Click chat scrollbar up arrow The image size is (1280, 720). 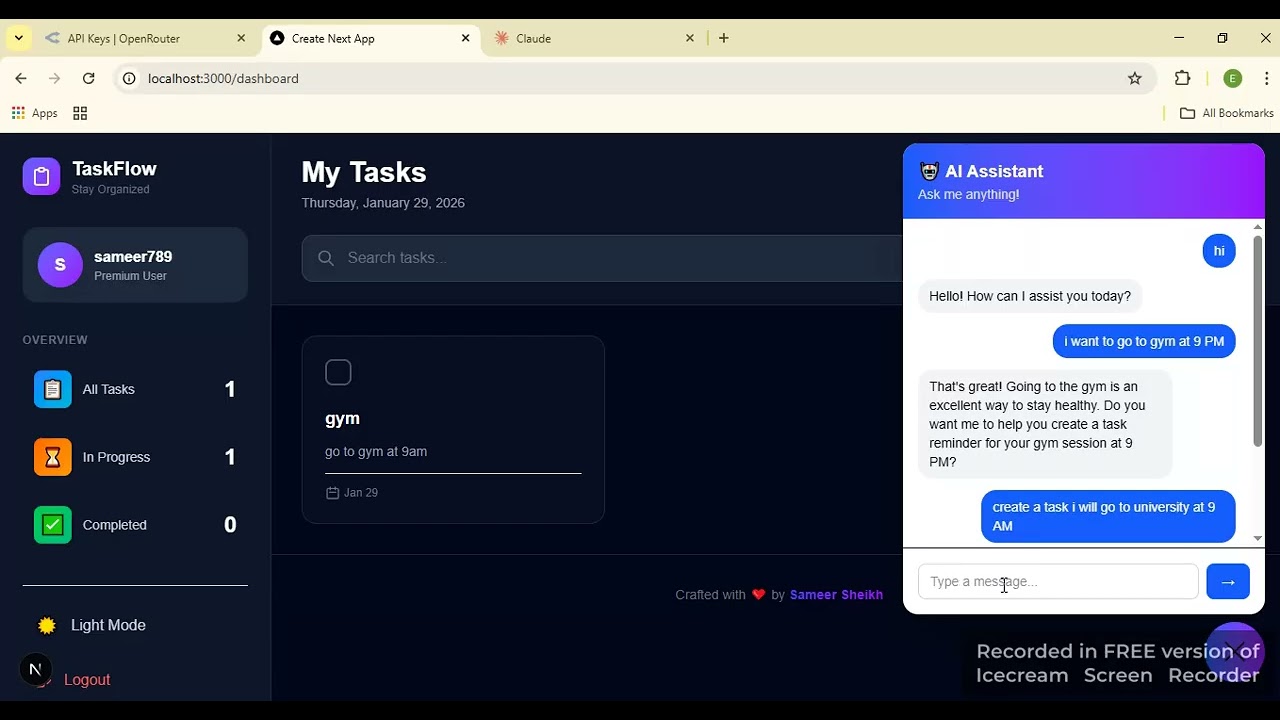point(1258,227)
